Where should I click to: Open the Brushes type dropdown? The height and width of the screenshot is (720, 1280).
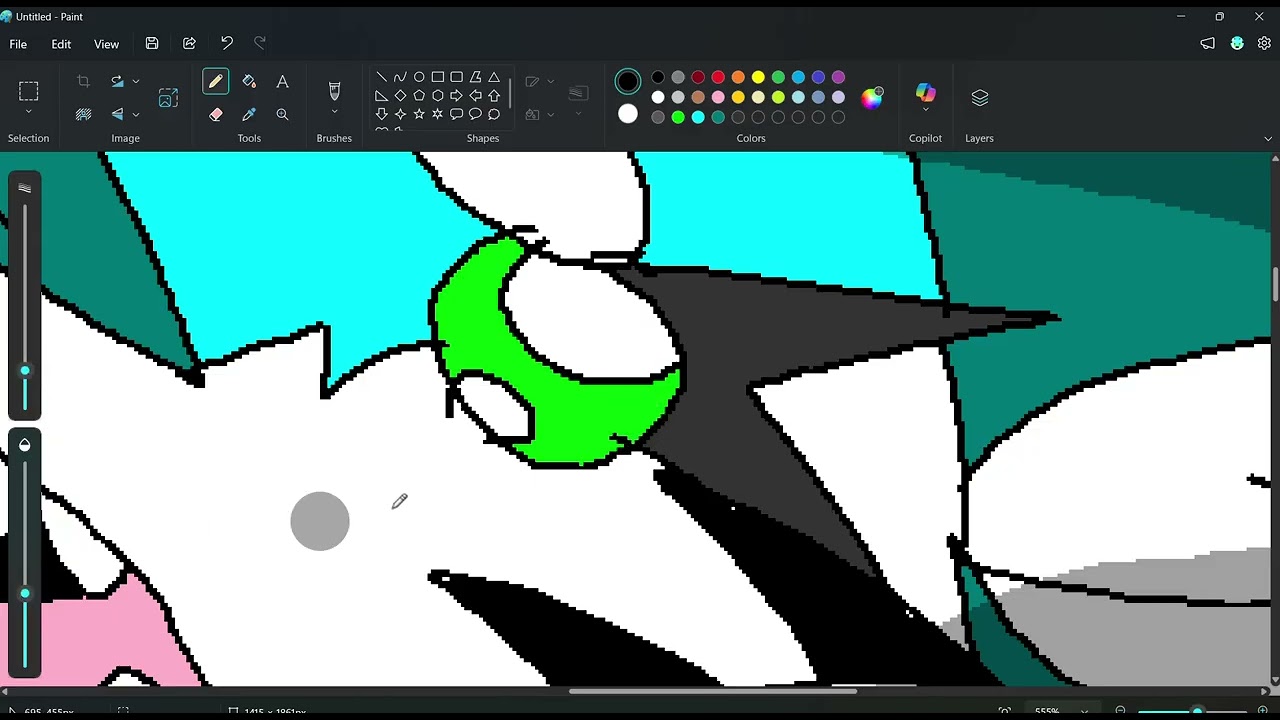[334, 112]
